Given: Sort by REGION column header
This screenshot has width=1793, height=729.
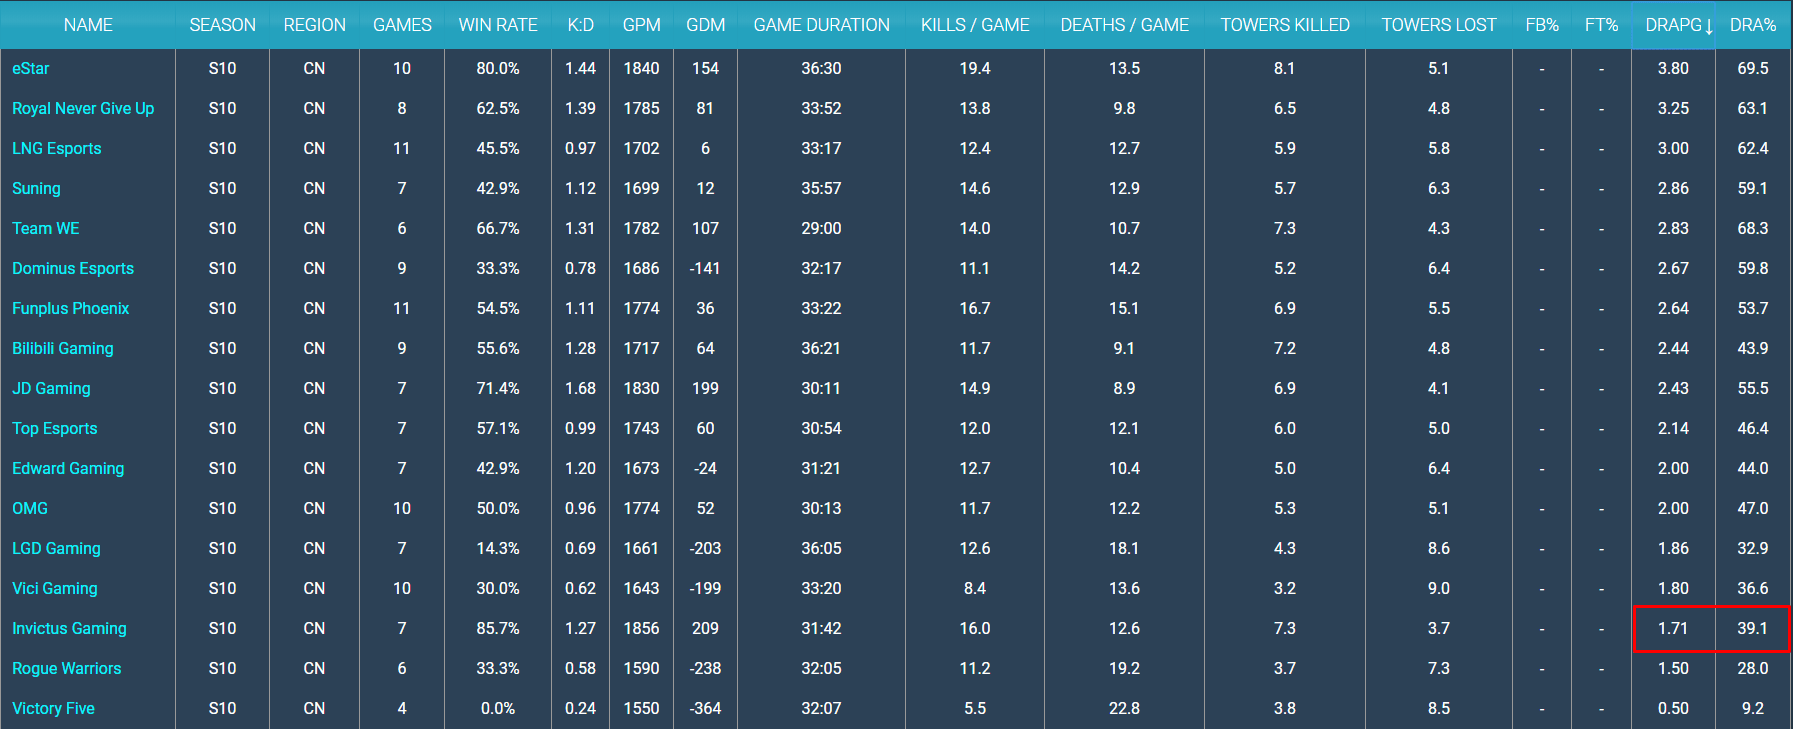Looking at the screenshot, I should [314, 25].
